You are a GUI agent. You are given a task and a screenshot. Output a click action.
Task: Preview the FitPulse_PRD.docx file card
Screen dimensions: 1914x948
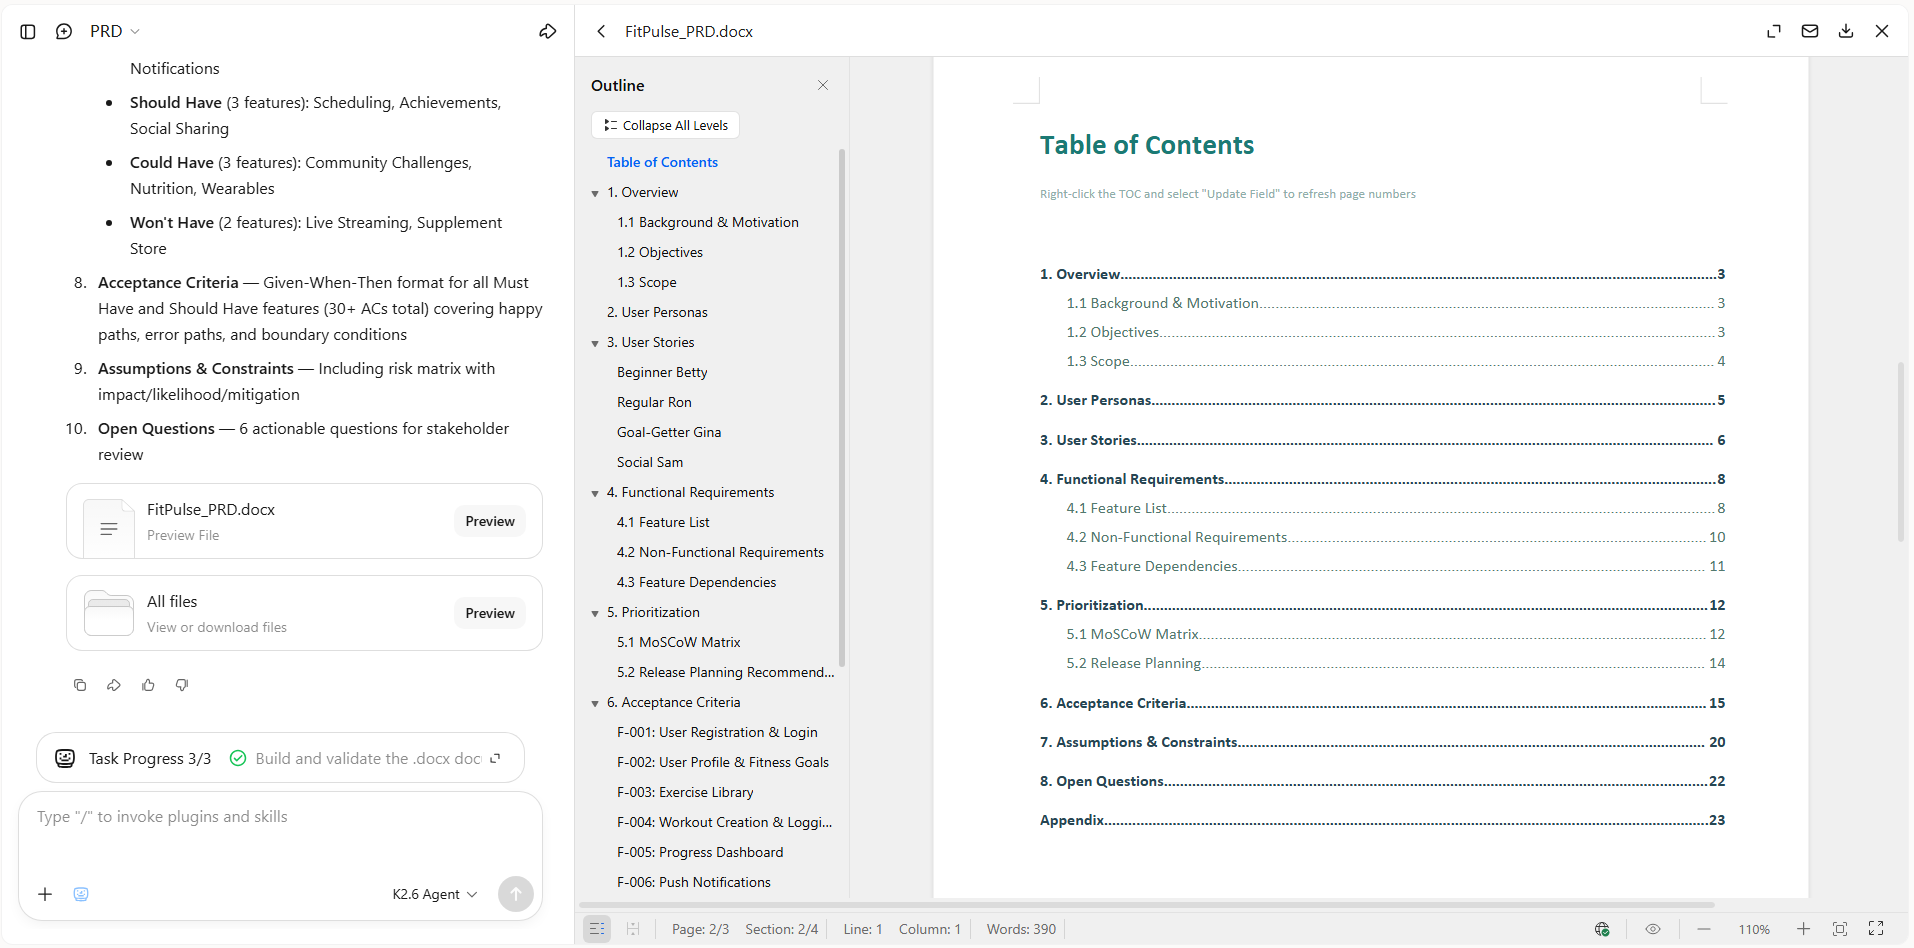(x=490, y=521)
